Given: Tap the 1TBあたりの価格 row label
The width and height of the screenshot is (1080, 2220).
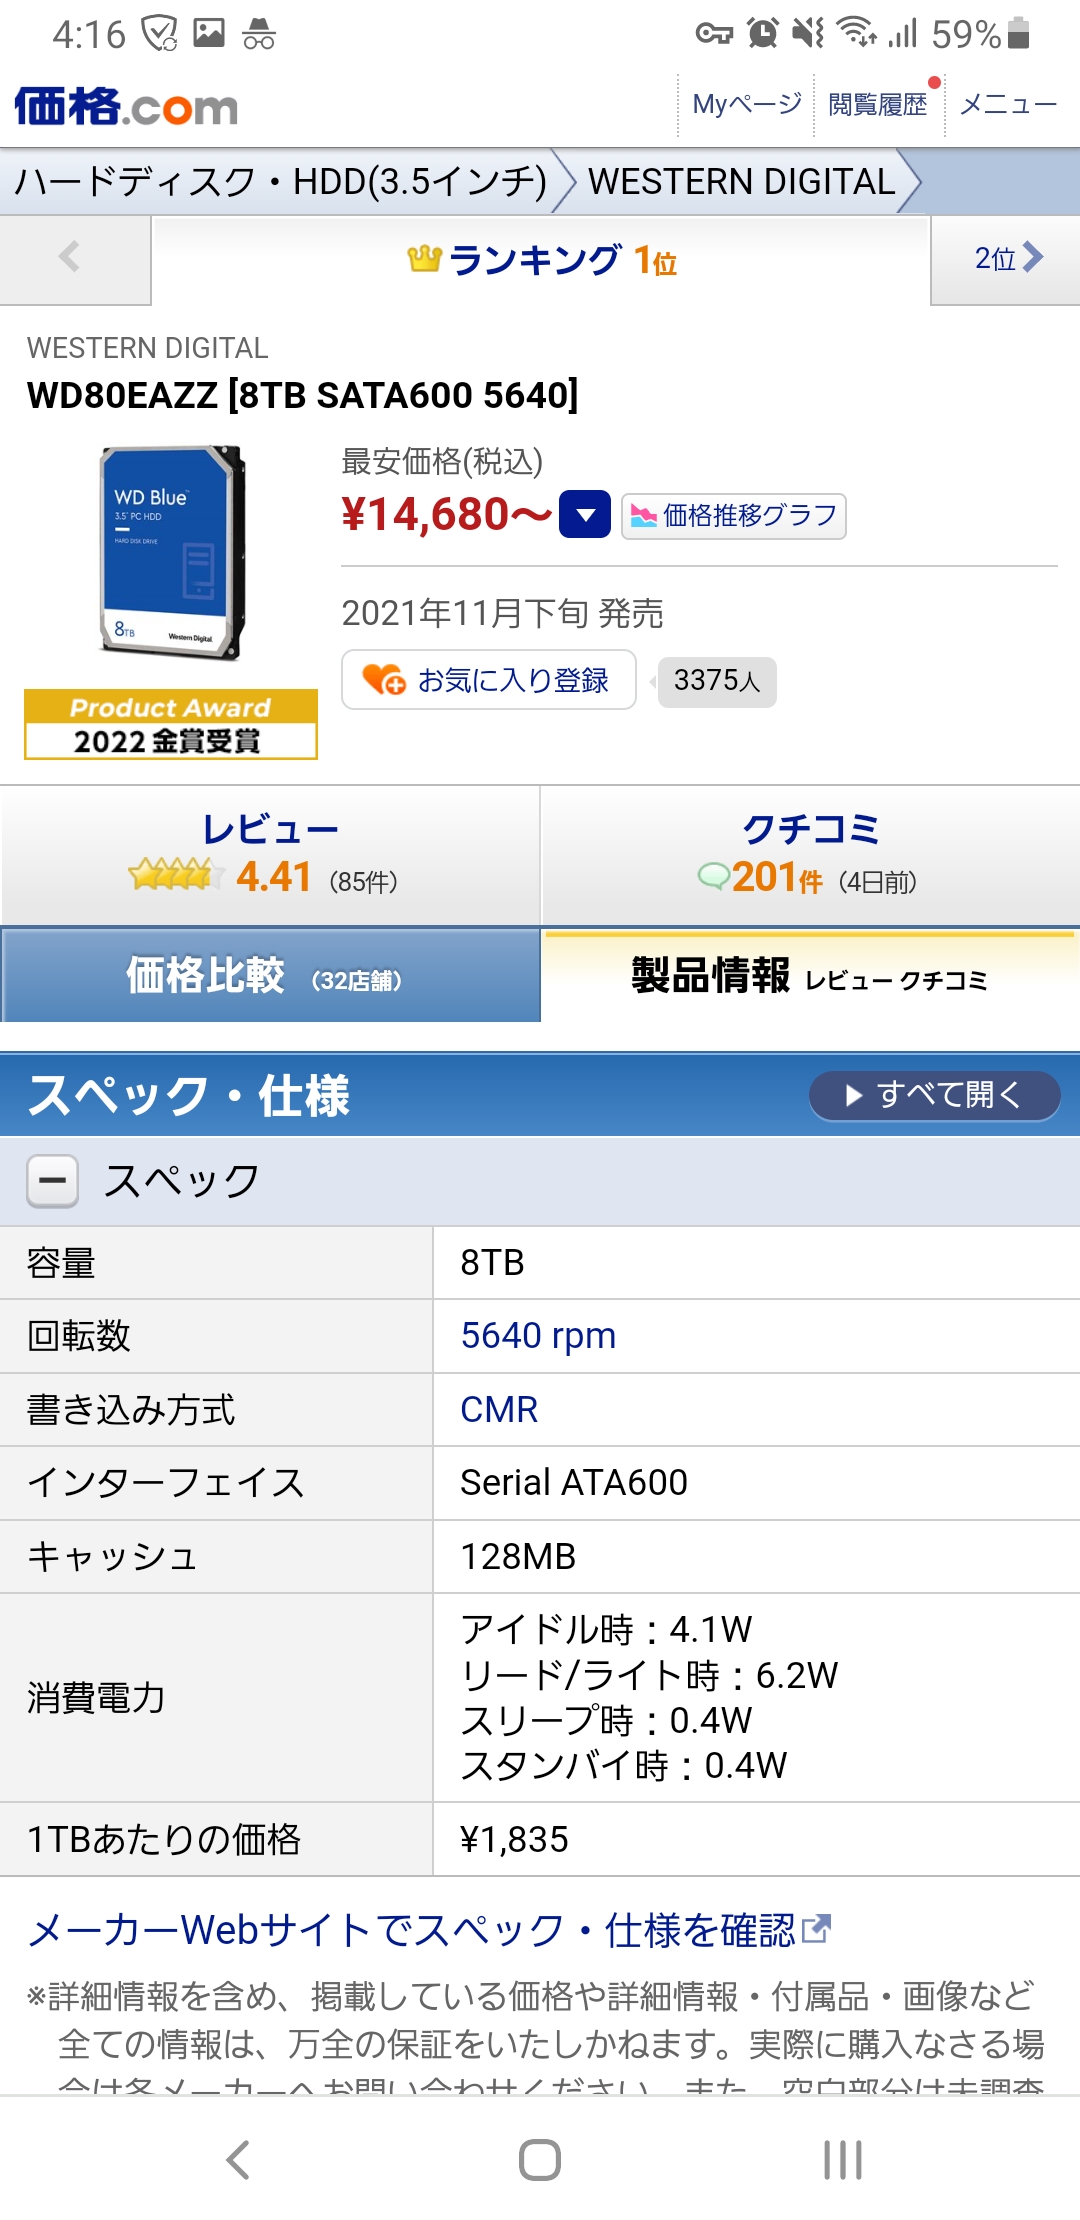Looking at the screenshot, I should 164,1840.
